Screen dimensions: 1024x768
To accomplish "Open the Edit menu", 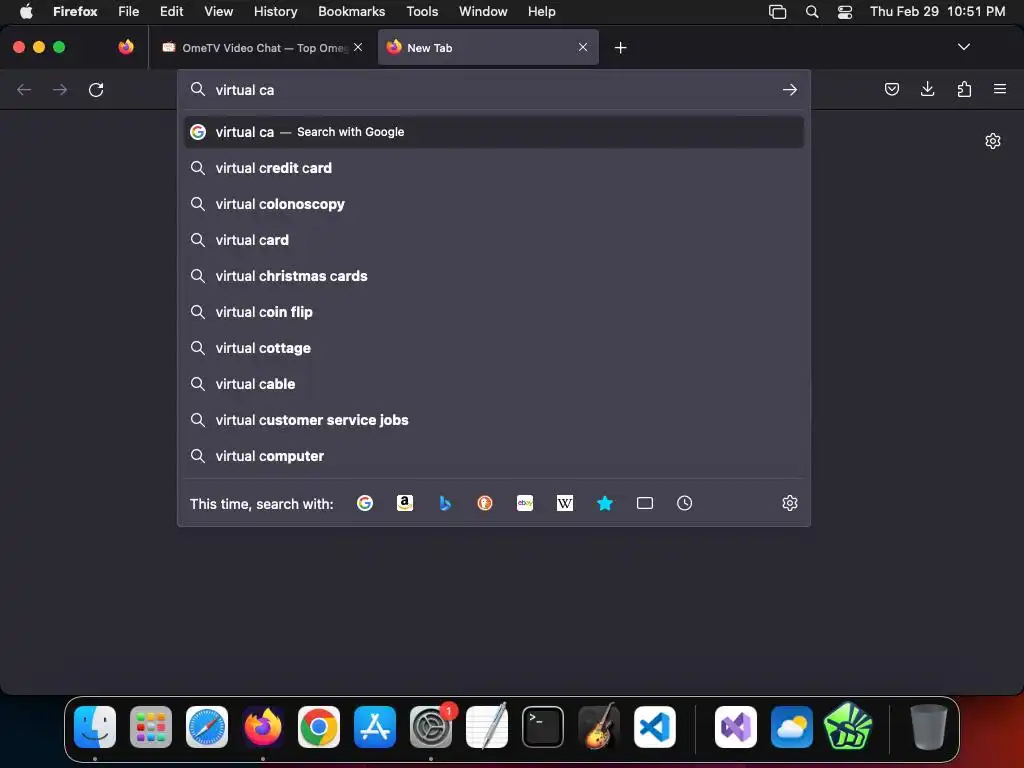I will pyautogui.click(x=171, y=11).
